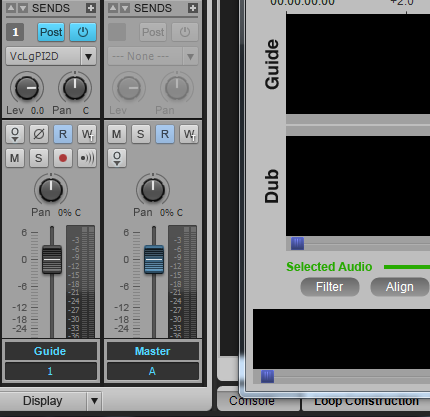
Task: Invert phase on the Guide track
Action: click(x=39, y=134)
